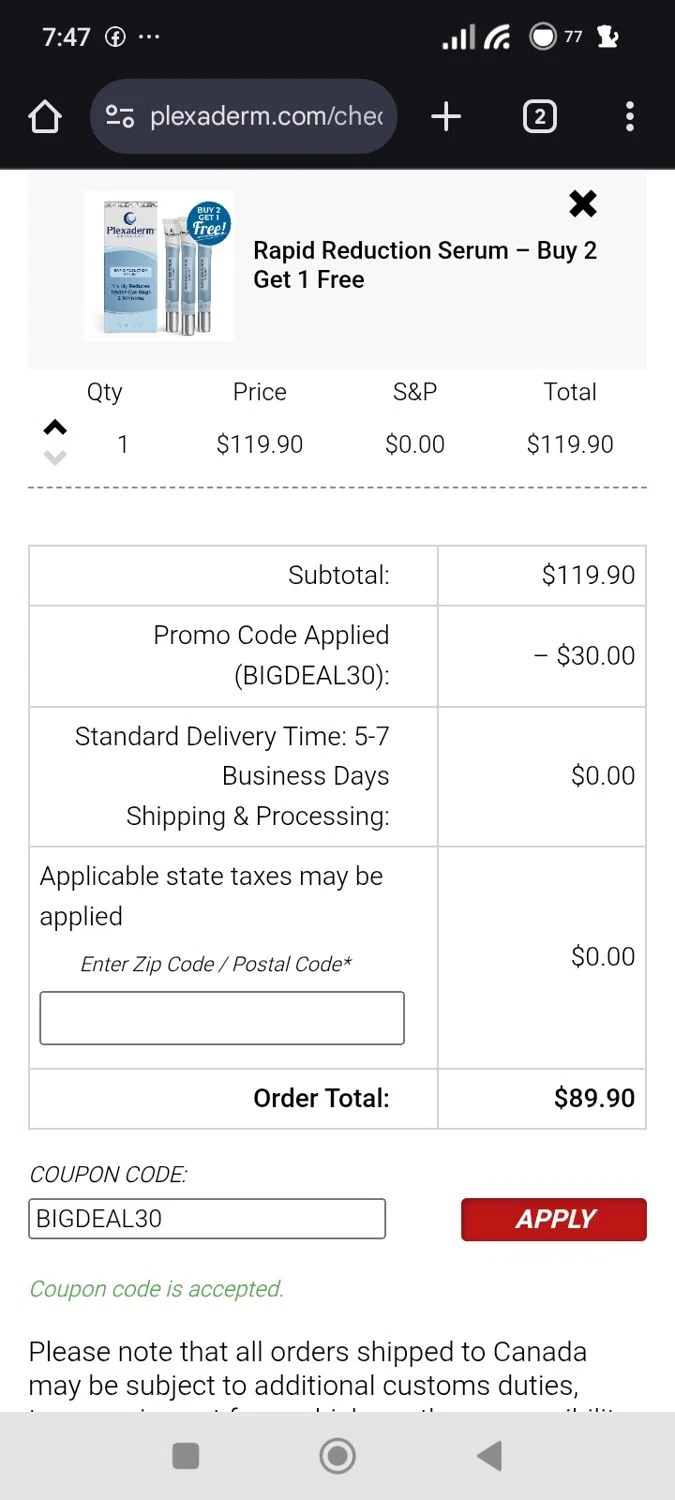675x1500 pixels.
Task: Tap the Android back triangle button
Action: point(489,1456)
